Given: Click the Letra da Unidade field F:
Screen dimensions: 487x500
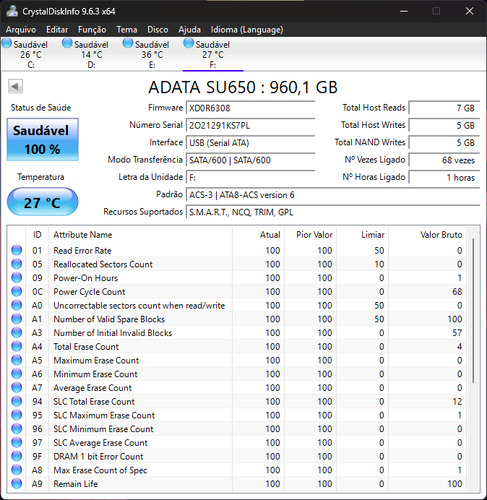Looking at the screenshot, I should click(250, 177).
